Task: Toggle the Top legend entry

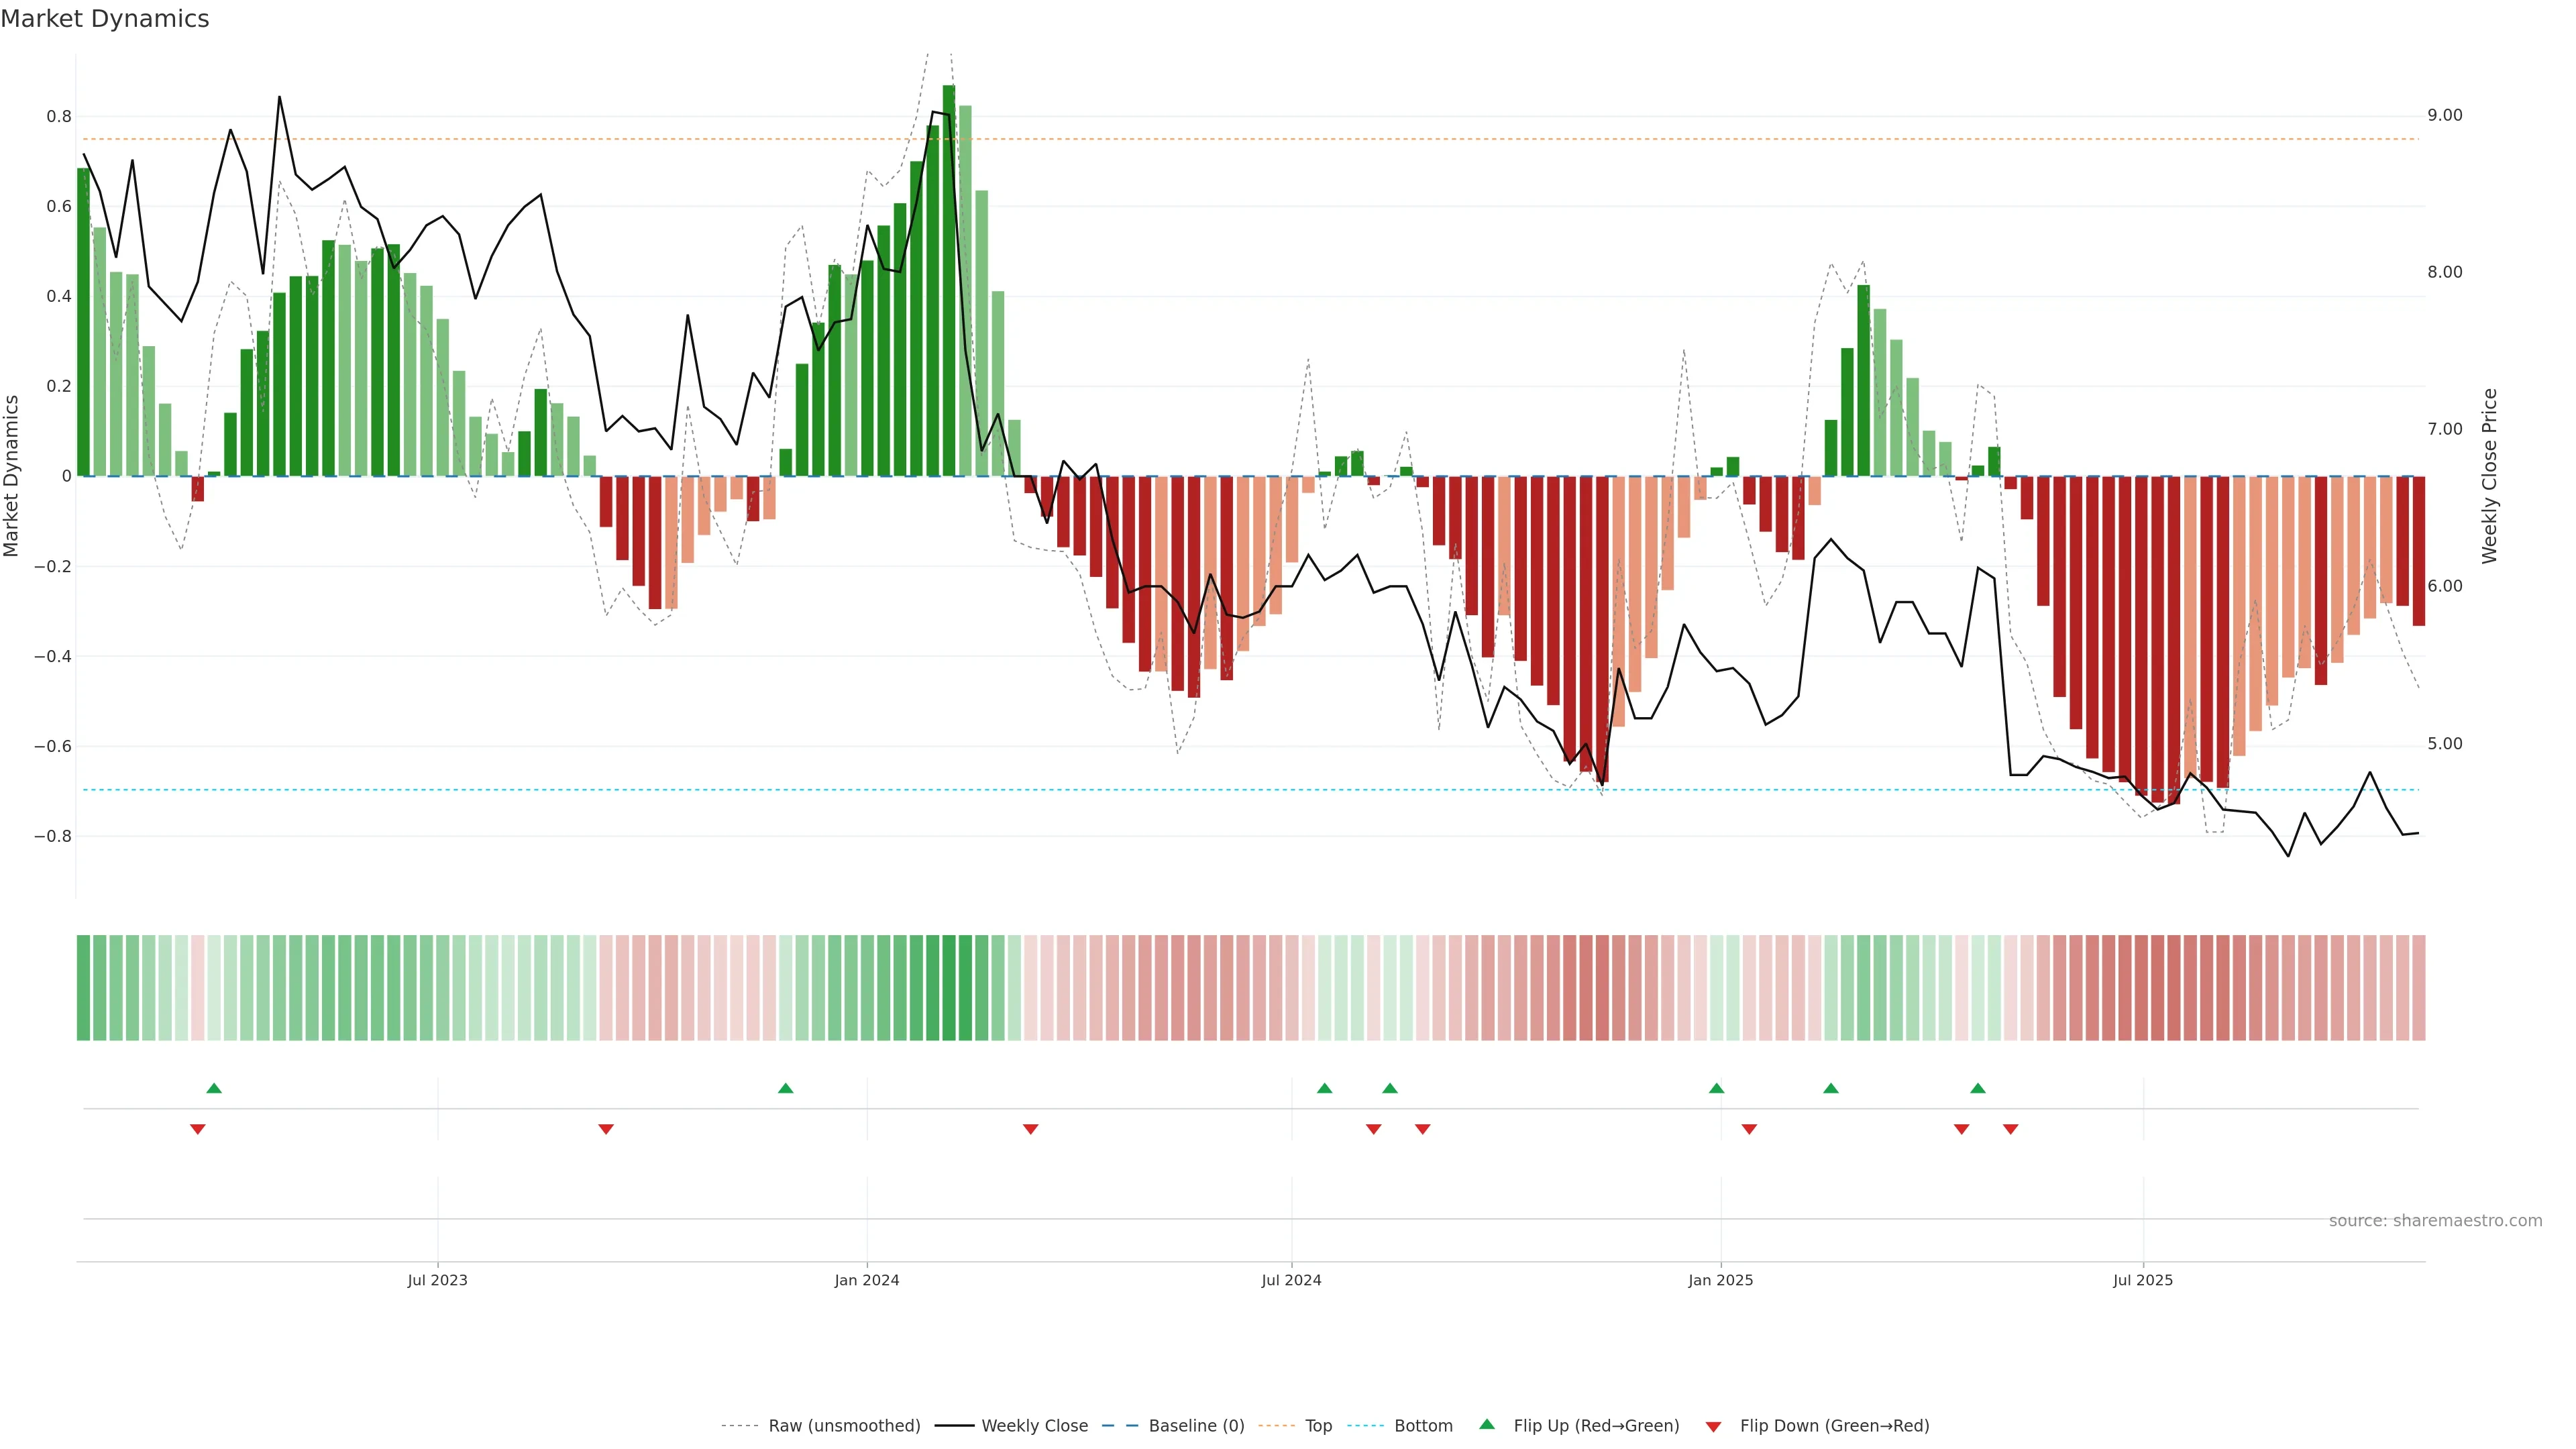Action: click(x=1318, y=1426)
